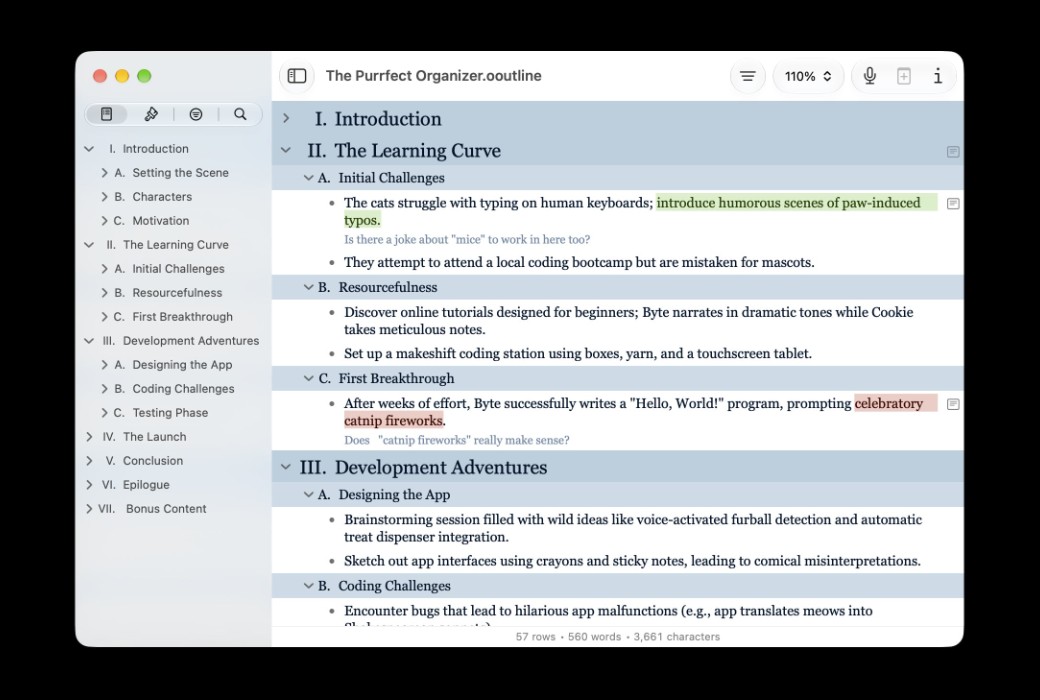Click the 57 rows word count status
The width and height of the screenshot is (1040, 700).
(618, 636)
